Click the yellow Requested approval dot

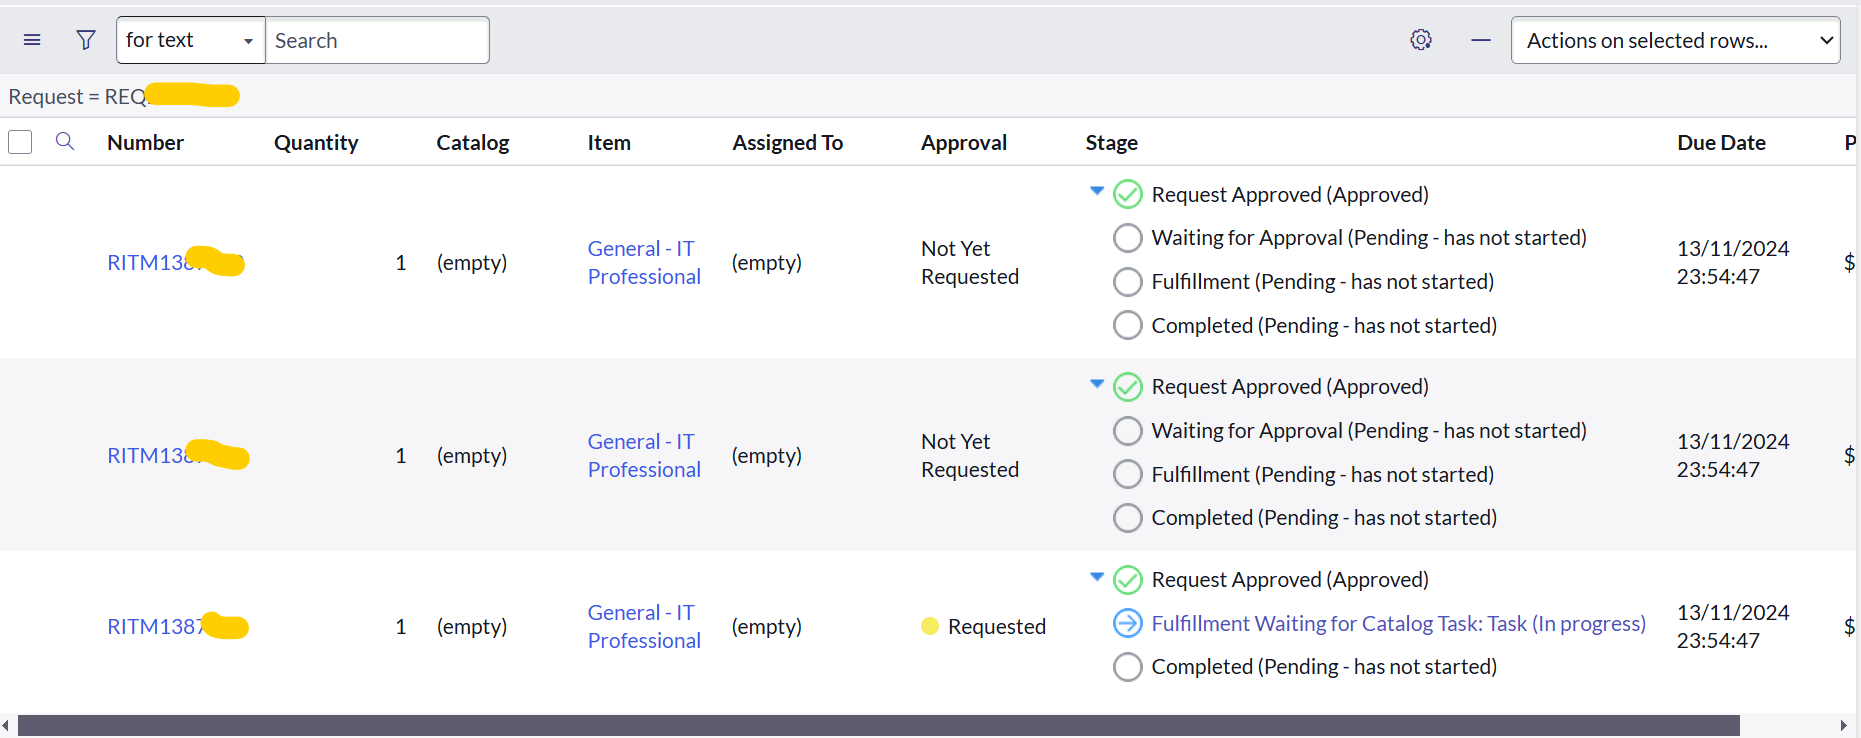930,626
